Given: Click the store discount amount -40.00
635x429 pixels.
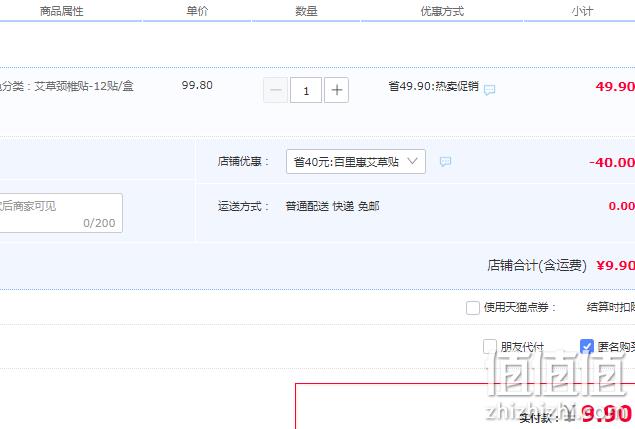Looking at the screenshot, I should 612,162.
